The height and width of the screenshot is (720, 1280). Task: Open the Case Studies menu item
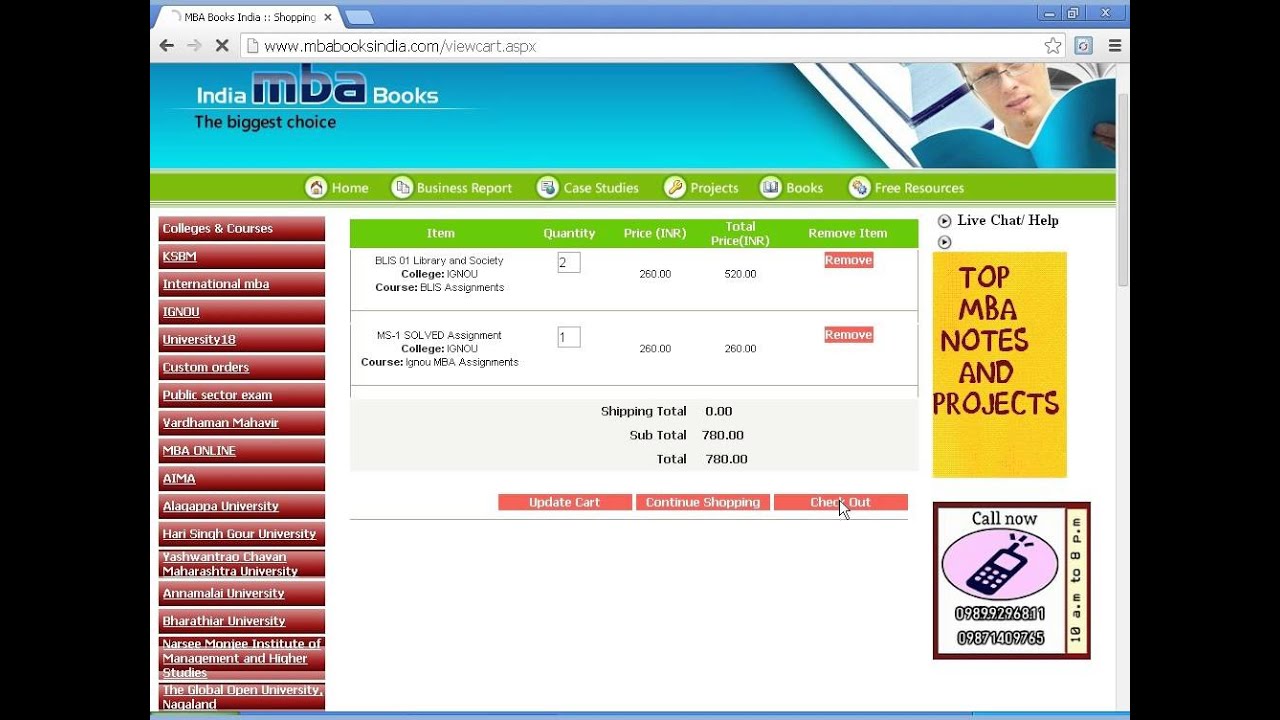[601, 188]
